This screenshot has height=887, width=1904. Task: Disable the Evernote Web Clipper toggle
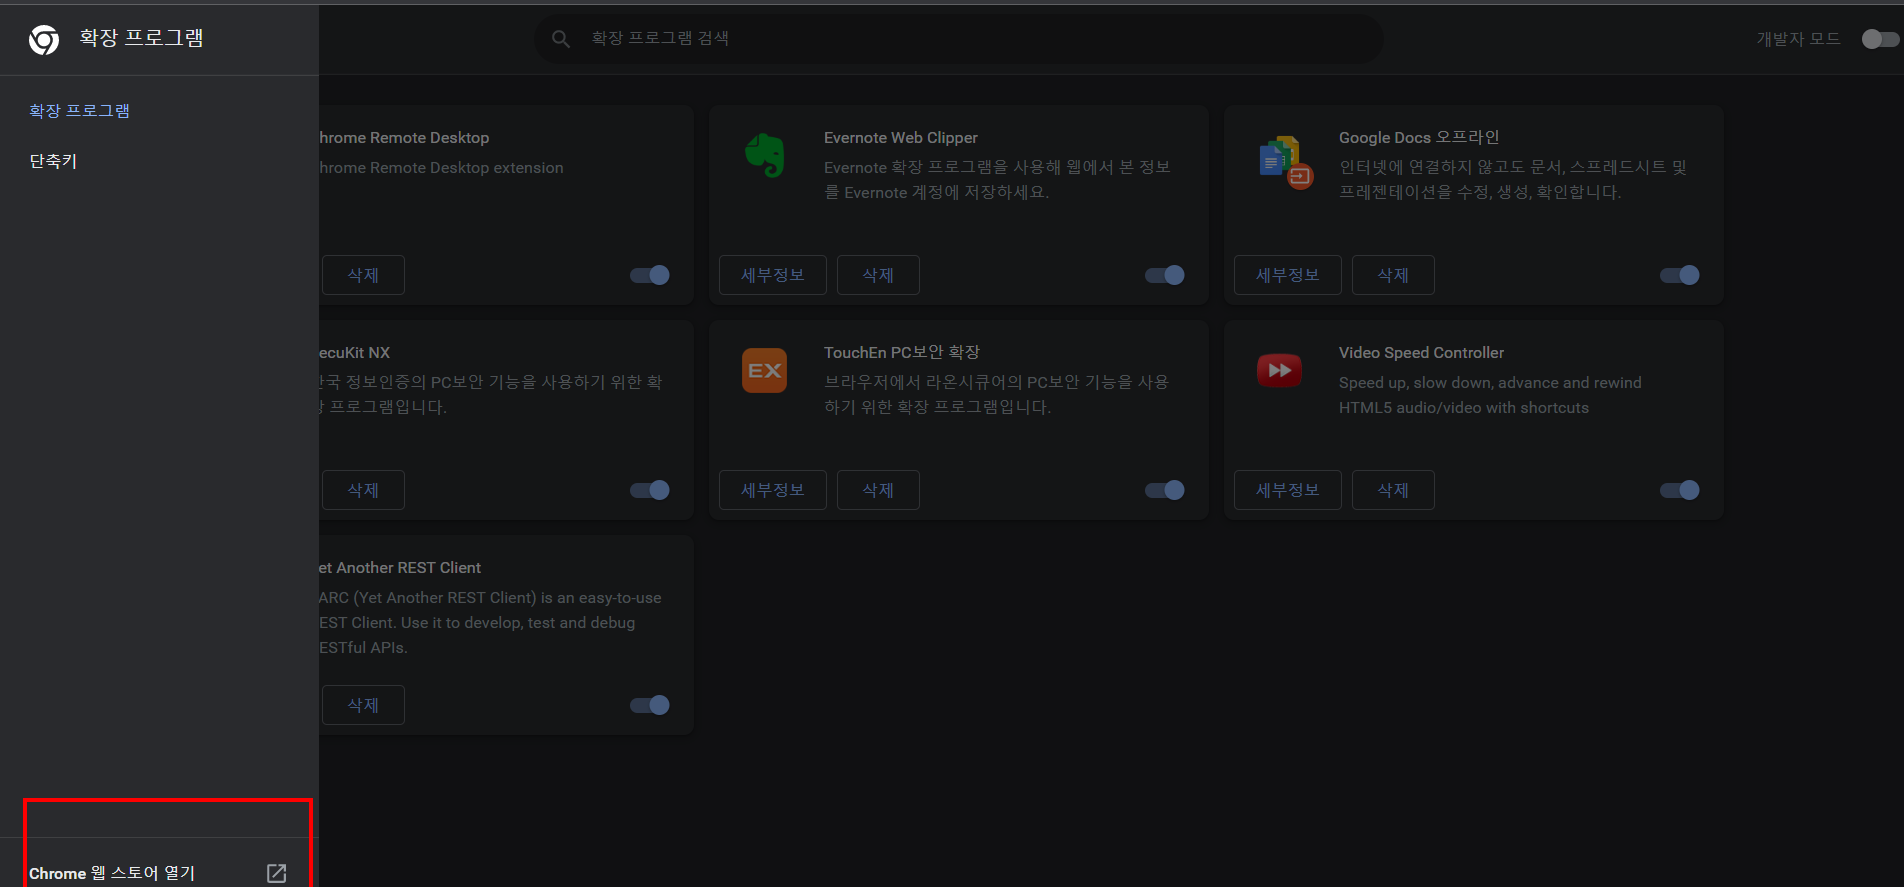tap(1165, 275)
